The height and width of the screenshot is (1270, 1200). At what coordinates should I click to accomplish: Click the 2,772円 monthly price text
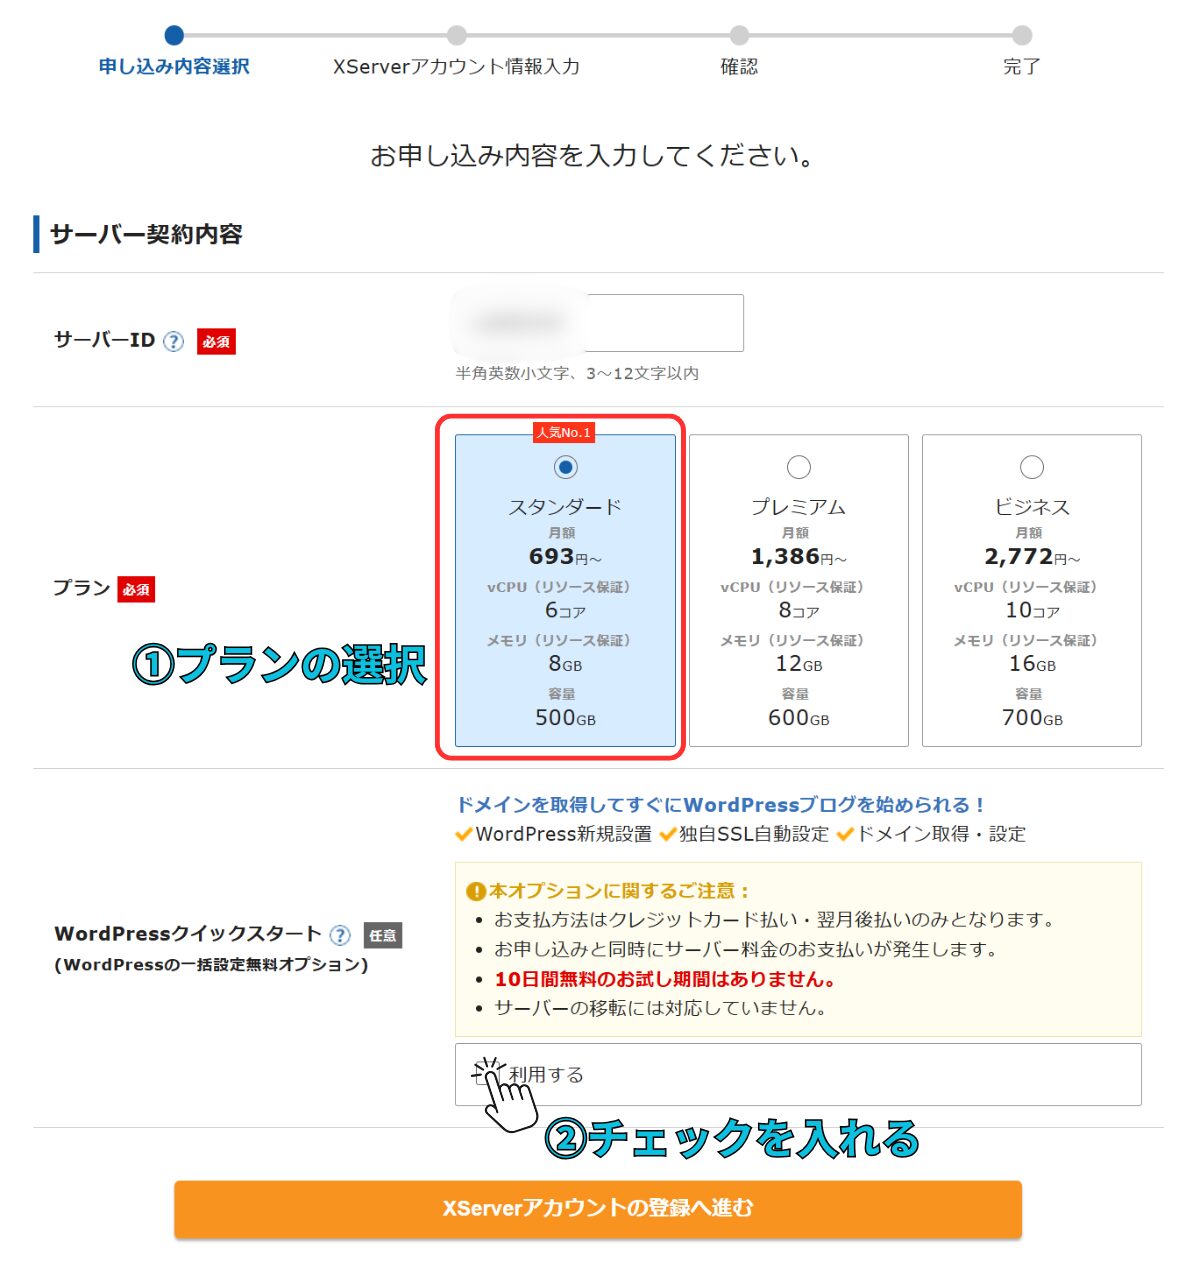[x=1032, y=557]
